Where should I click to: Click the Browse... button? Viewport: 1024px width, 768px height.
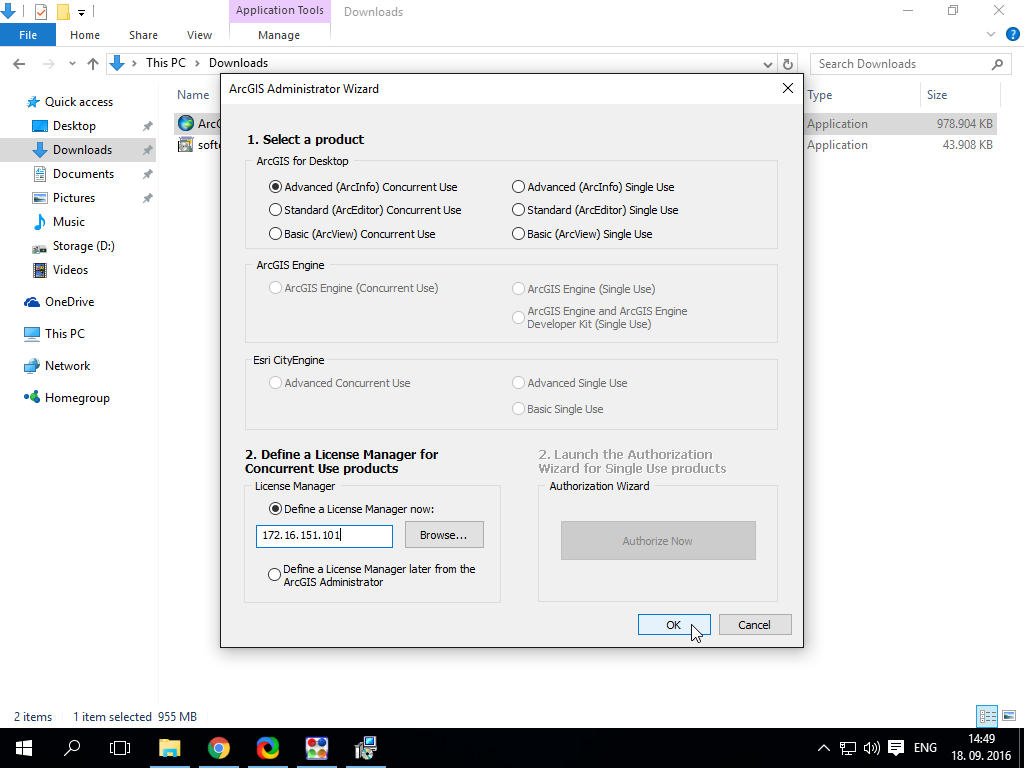click(444, 535)
